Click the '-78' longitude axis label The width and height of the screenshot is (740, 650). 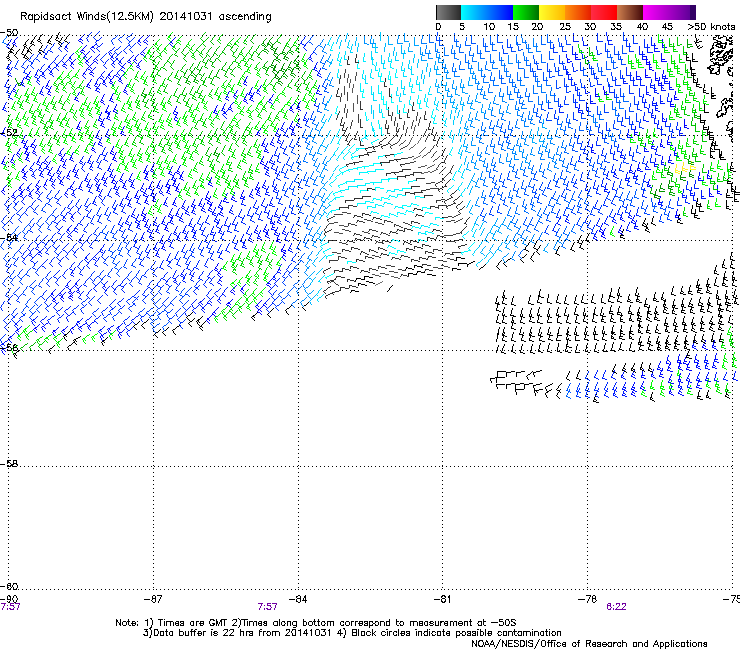[587, 599]
